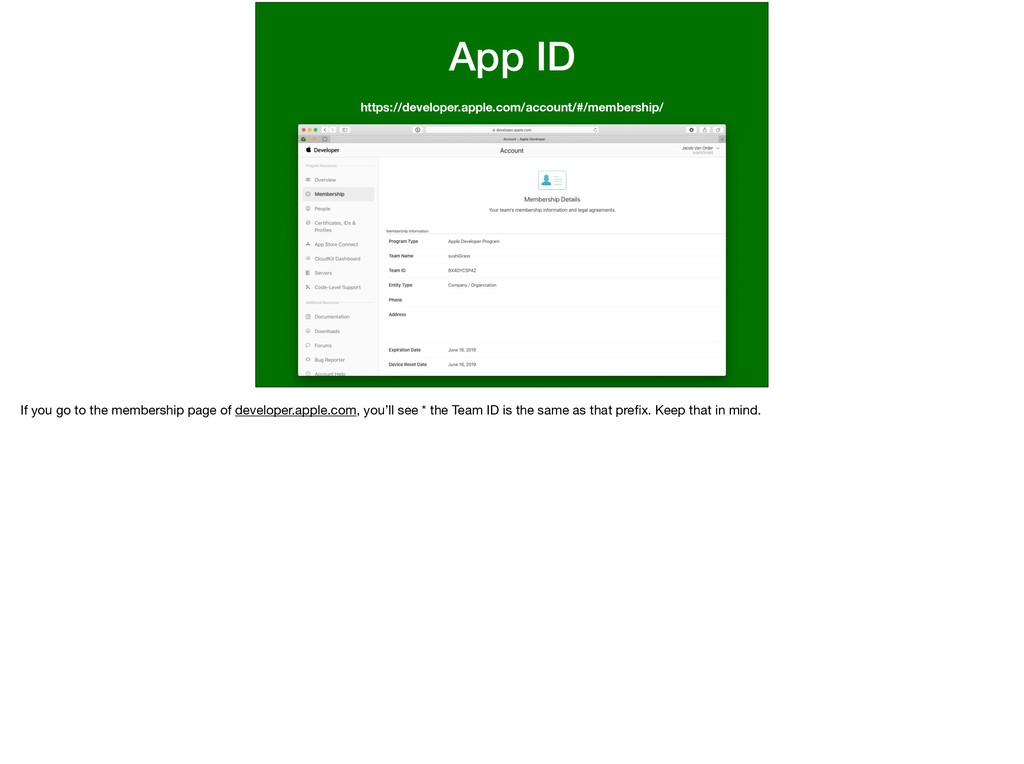This screenshot has height=764, width=1024.
Task: Go forward using Safari's forward arrow
Action: point(332,130)
